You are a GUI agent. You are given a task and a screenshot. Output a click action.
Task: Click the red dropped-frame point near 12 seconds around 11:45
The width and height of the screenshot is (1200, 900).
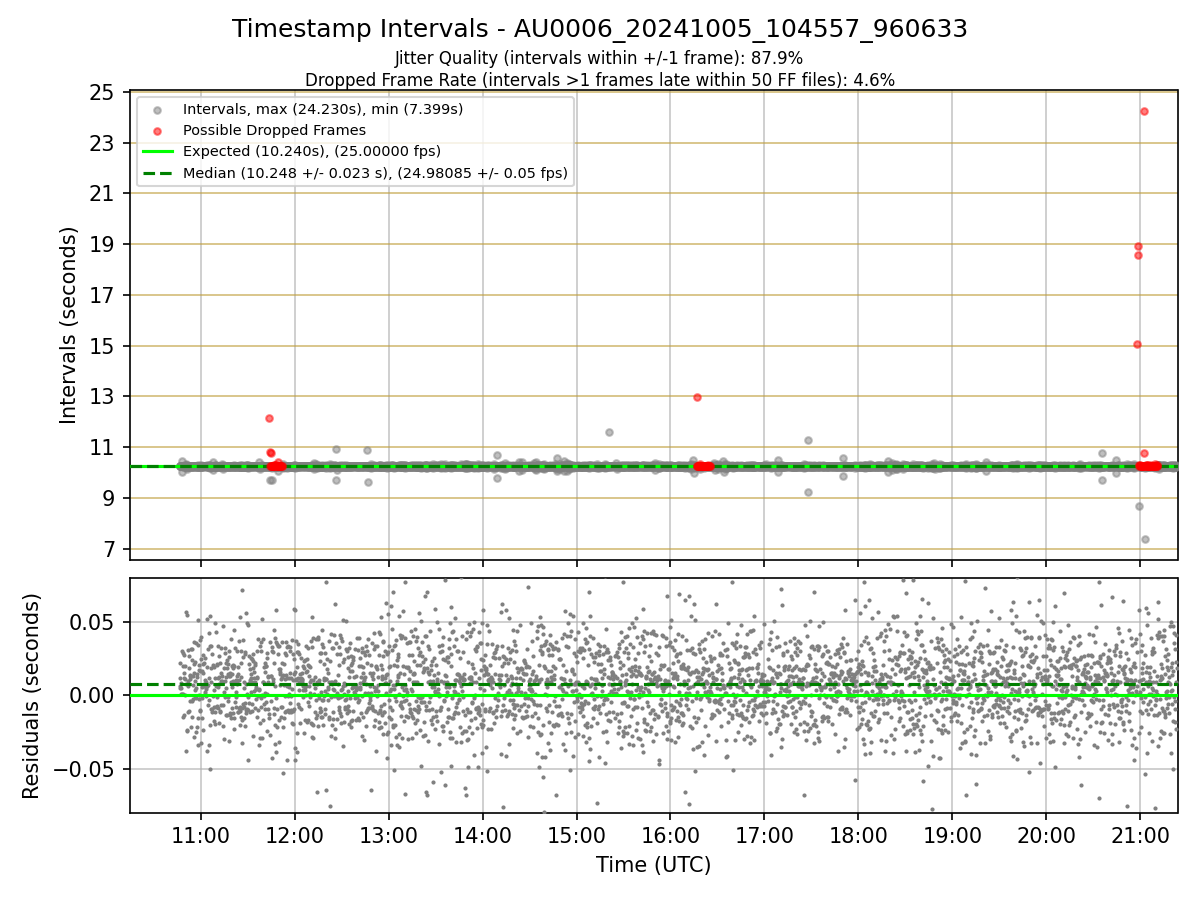(x=269, y=418)
